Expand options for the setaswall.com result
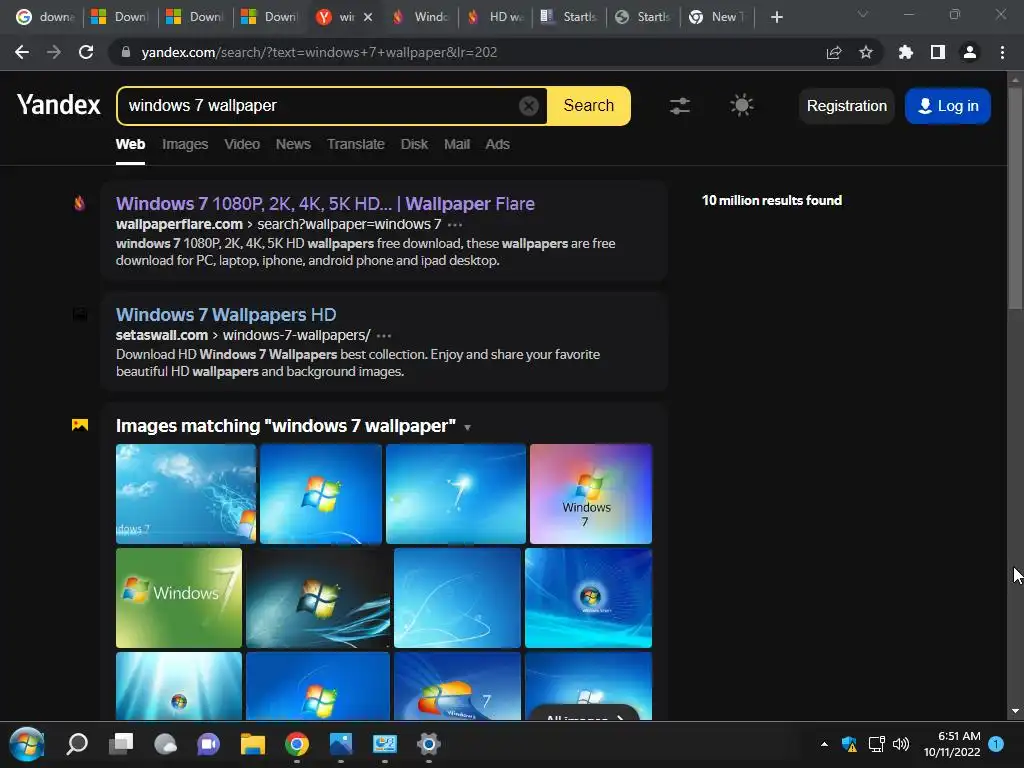1024x768 pixels. (x=384, y=336)
